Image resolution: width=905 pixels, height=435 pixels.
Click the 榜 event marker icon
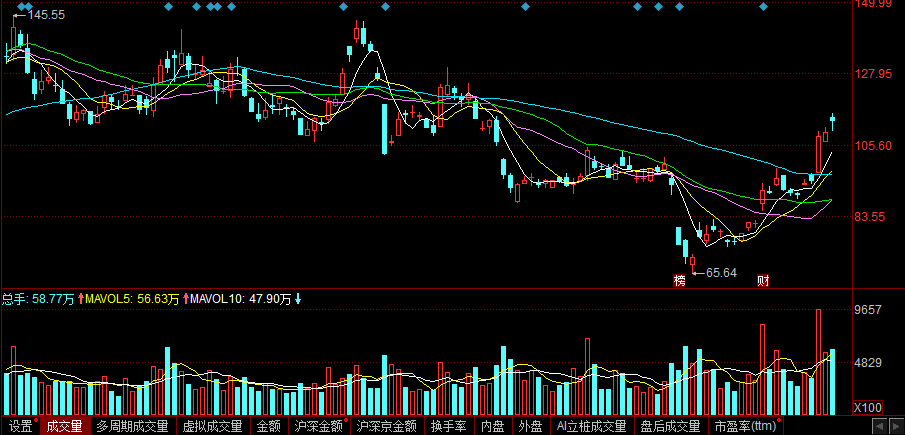(679, 282)
